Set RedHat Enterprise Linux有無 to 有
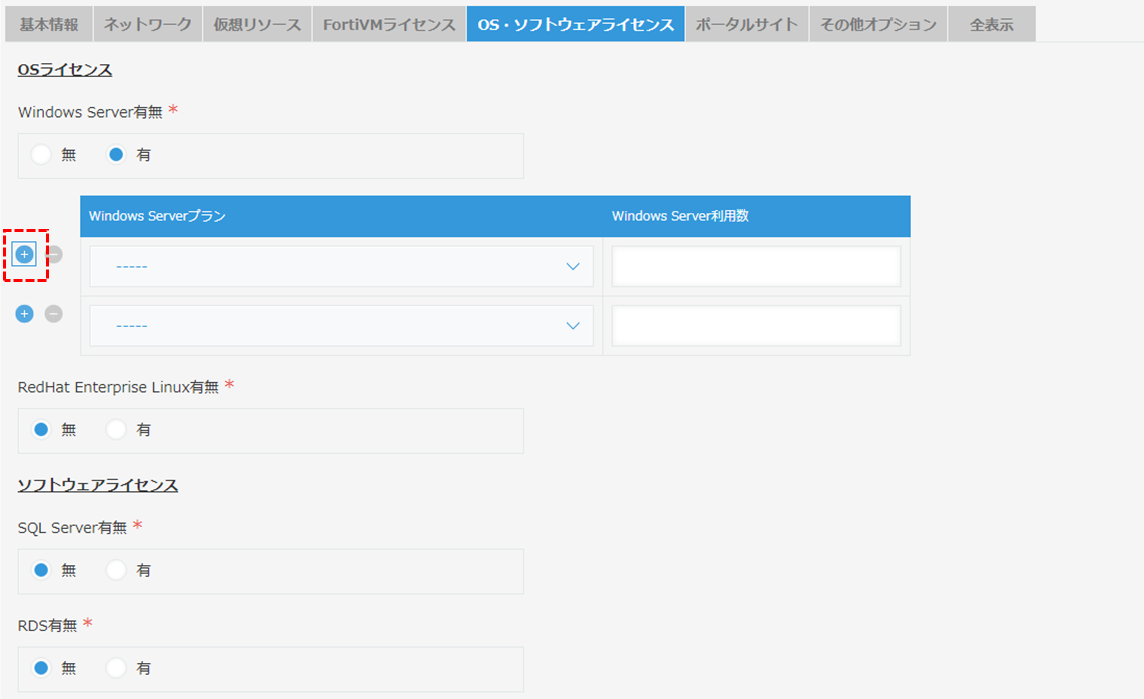The image size is (1144, 699). coord(116,430)
